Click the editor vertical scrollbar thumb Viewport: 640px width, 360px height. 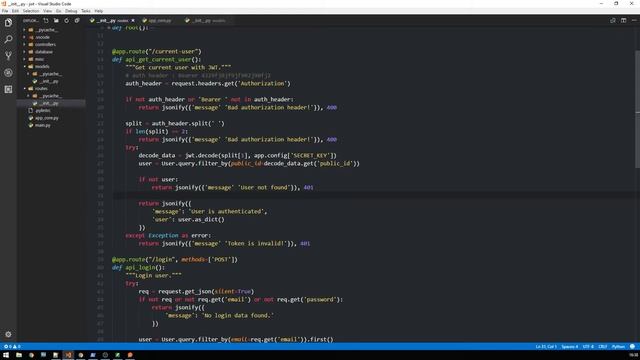point(637,109)
